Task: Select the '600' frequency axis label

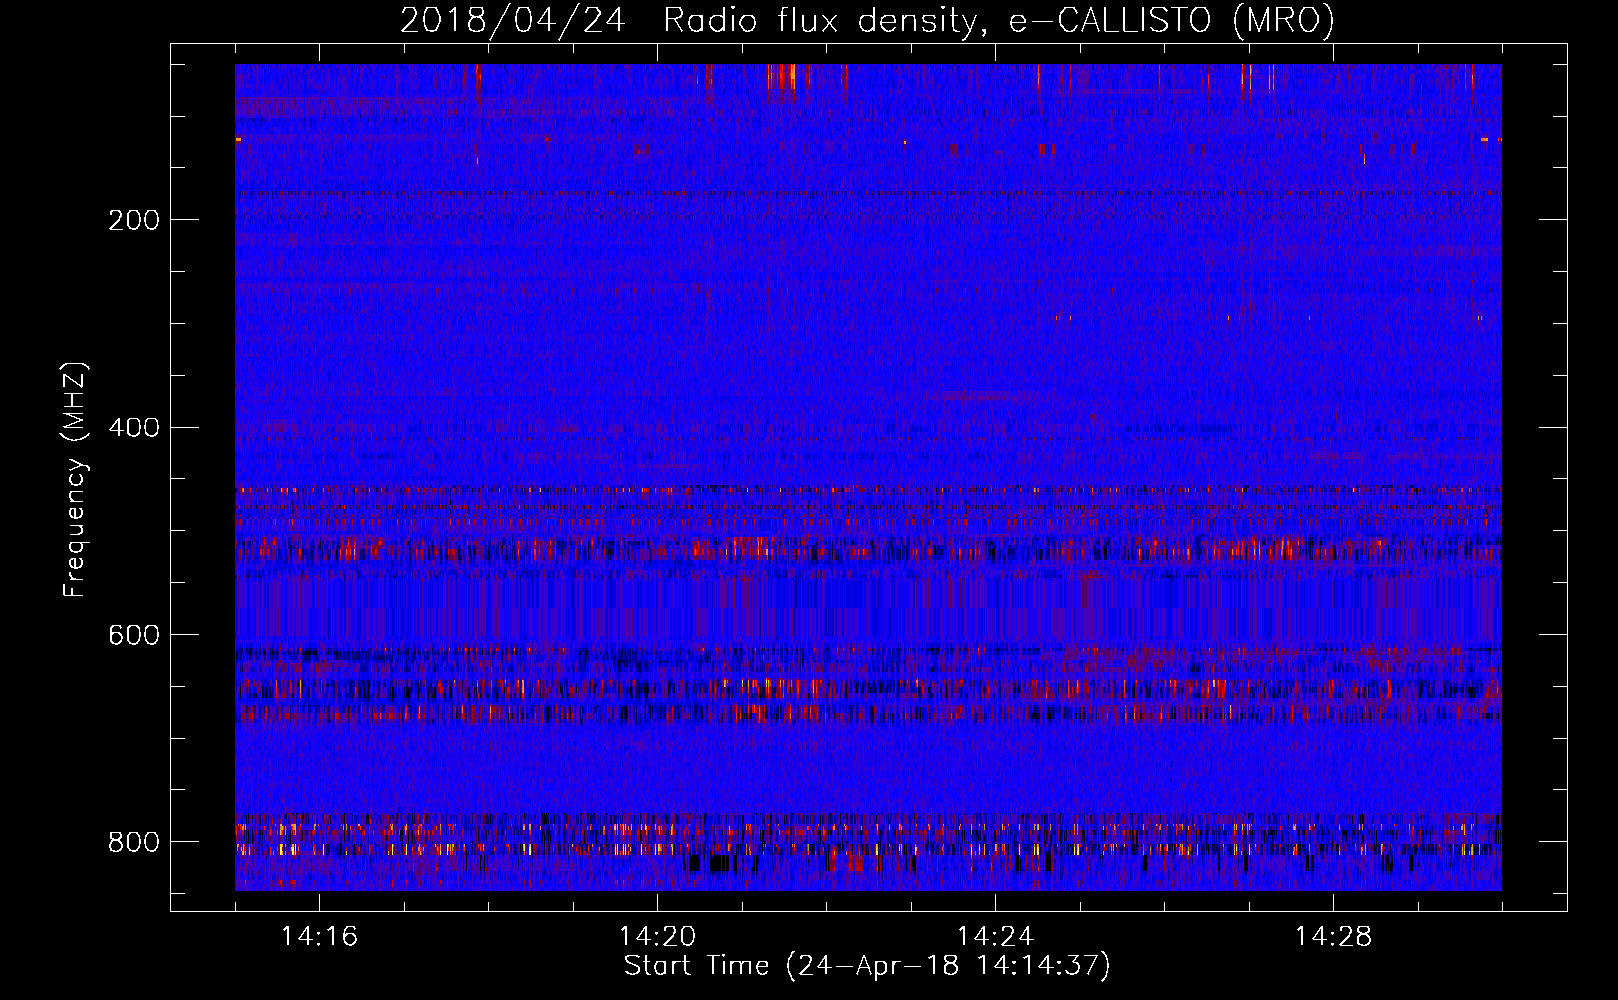Action: point(134,636)
